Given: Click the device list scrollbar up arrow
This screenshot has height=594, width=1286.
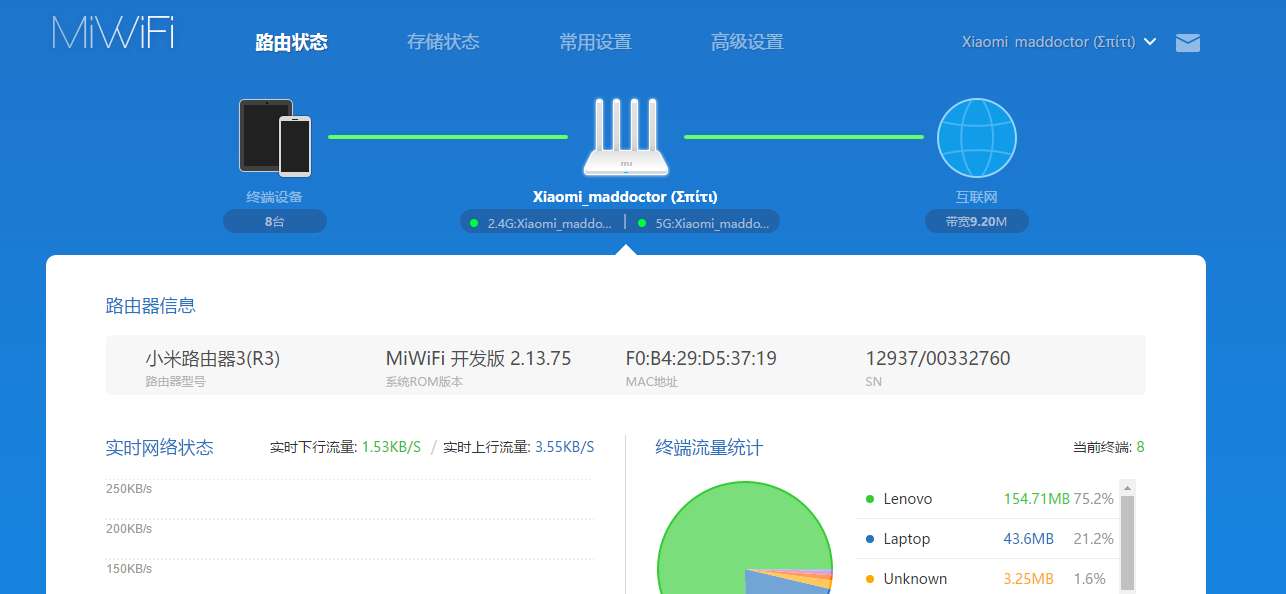Looking at the screenshot, I should click(x=1127, y=488).
